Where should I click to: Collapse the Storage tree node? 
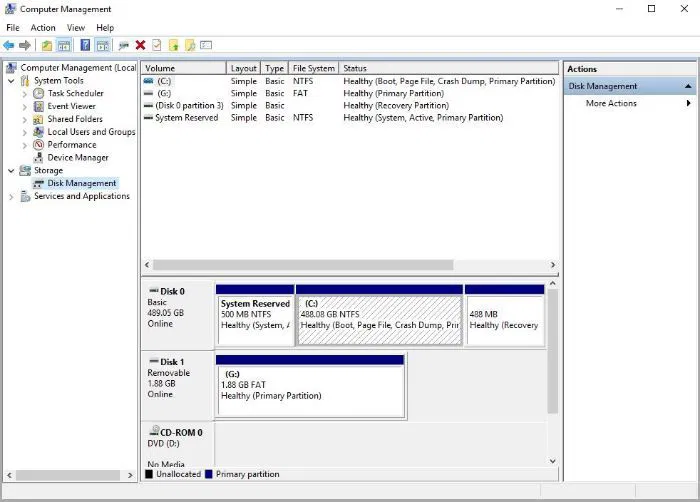11,171
